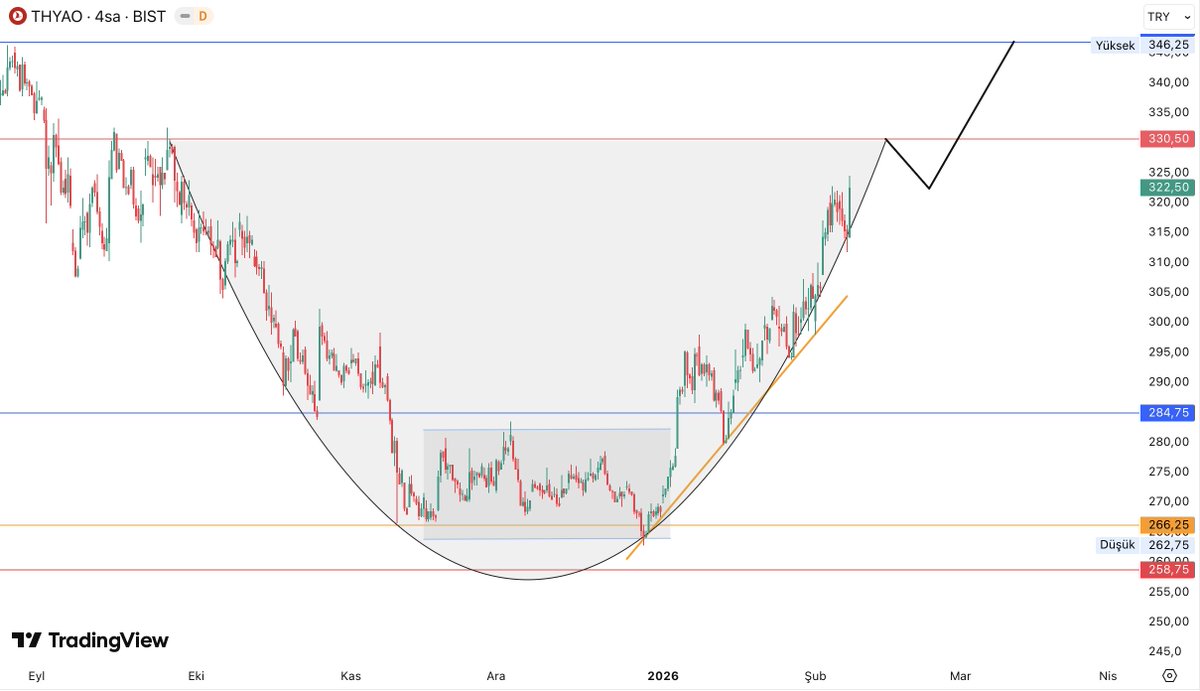Open chart settings via the gear icon
Image resolution: width=1200 pixels, height=691 pixels.
[1169, 676]
